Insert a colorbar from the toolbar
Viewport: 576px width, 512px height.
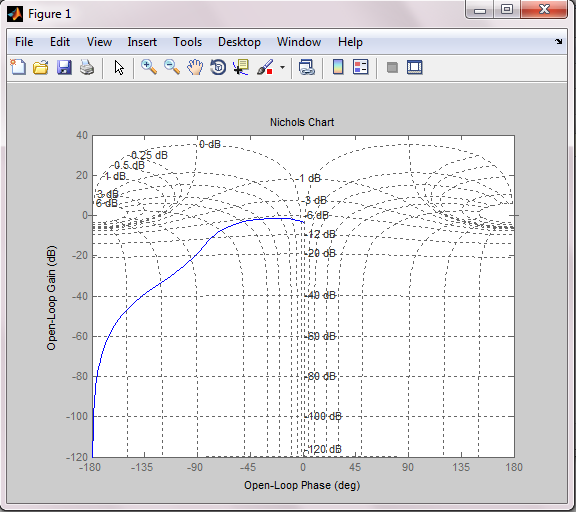[x=338, y=67]
